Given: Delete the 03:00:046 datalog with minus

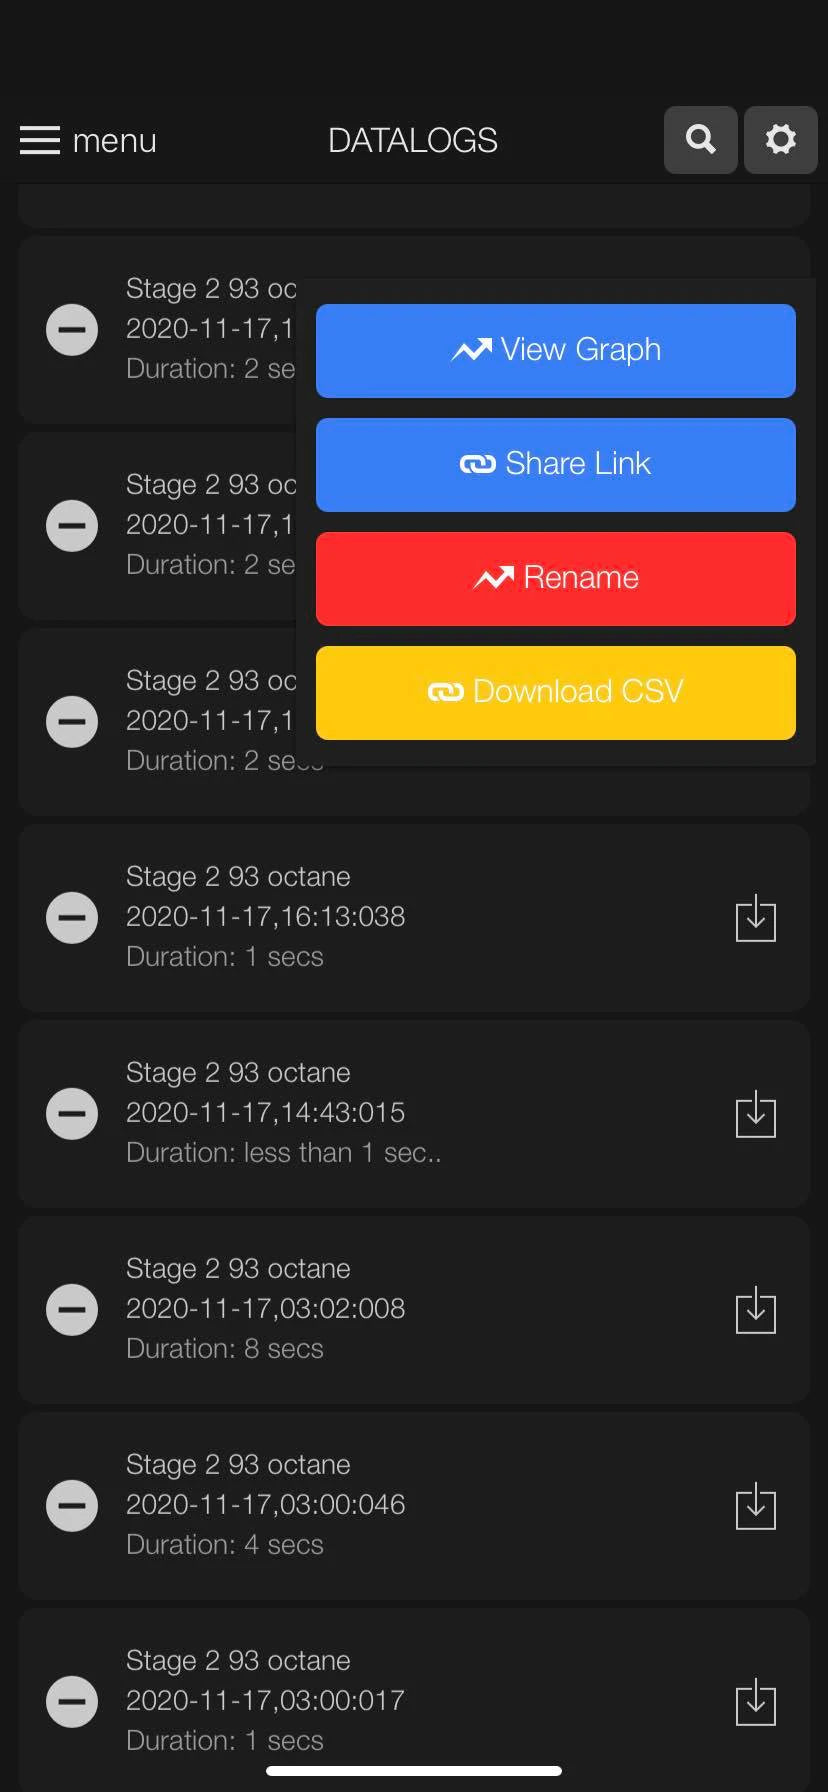Looking at the screenshot, I should [72, 1506].
